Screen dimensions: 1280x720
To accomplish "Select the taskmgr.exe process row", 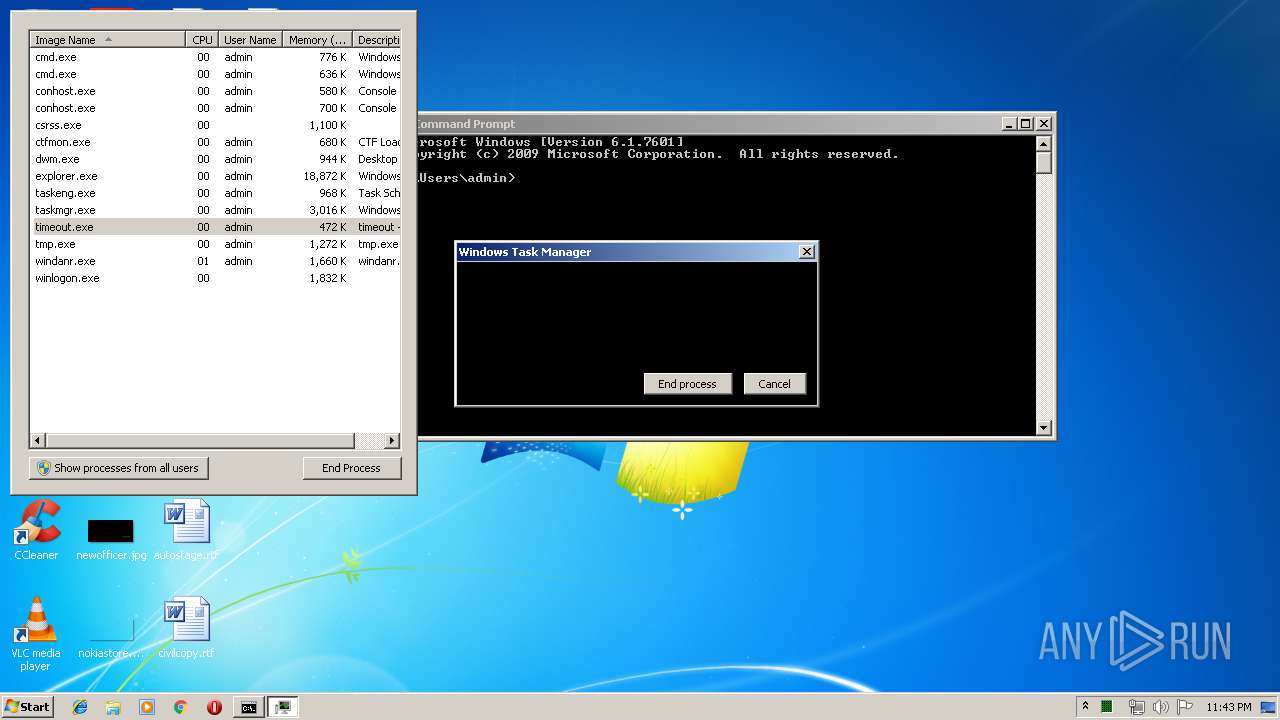I will pyautogui.click(x=215, y=210).
